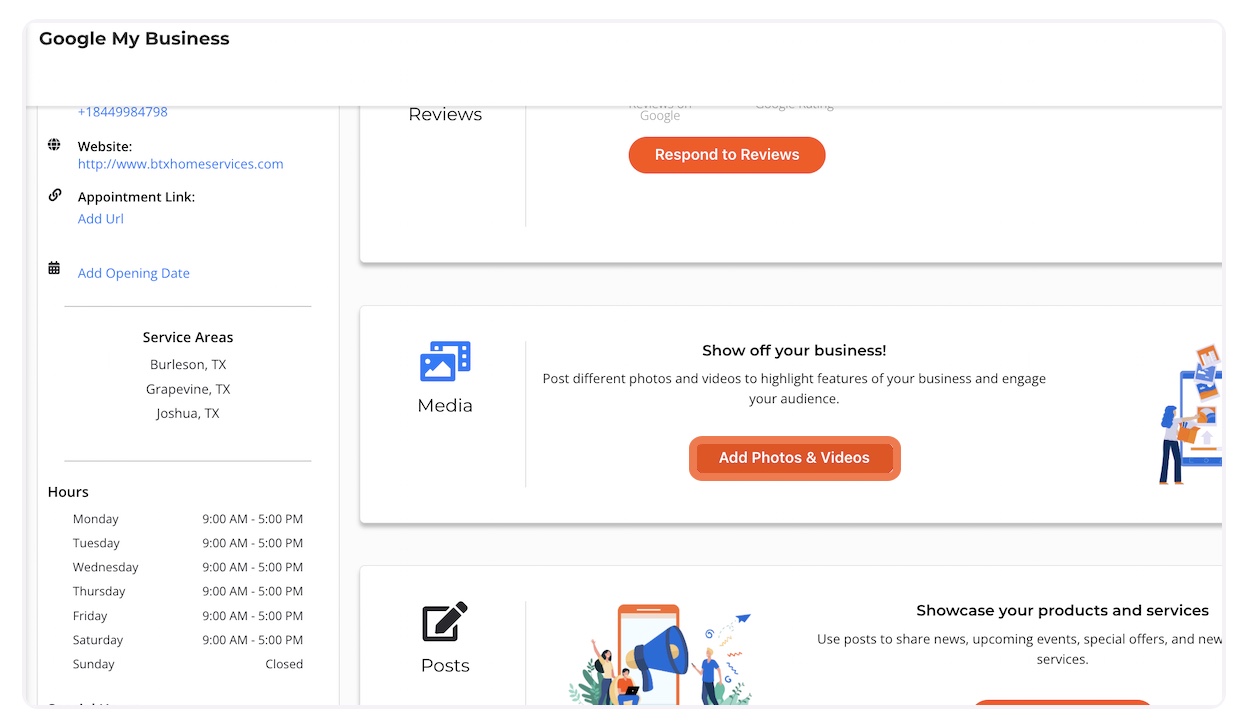1260x728 pixels.
Task: Click the Add Url appointment link
Action: point(101,219)
